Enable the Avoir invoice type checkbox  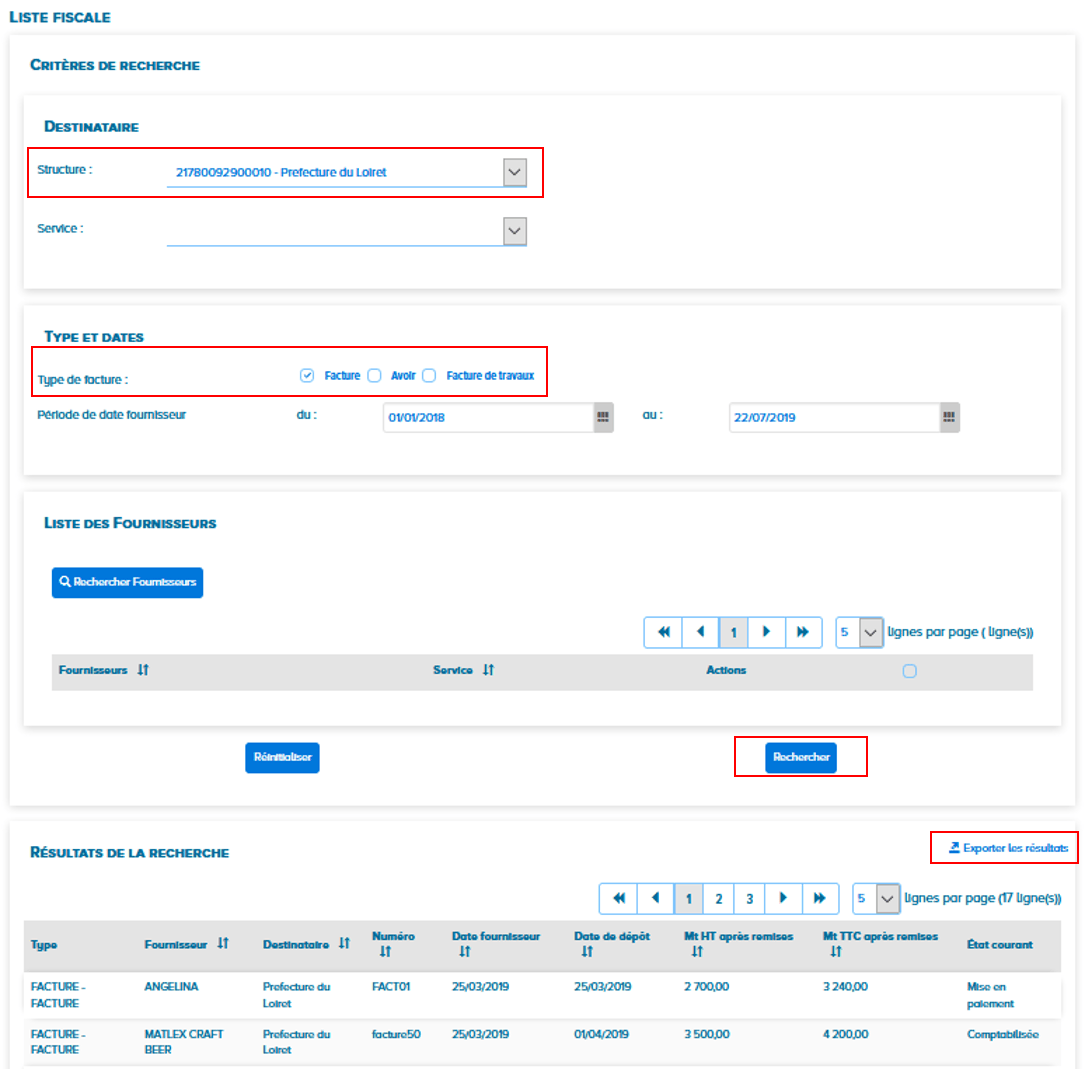click(374, 376)
